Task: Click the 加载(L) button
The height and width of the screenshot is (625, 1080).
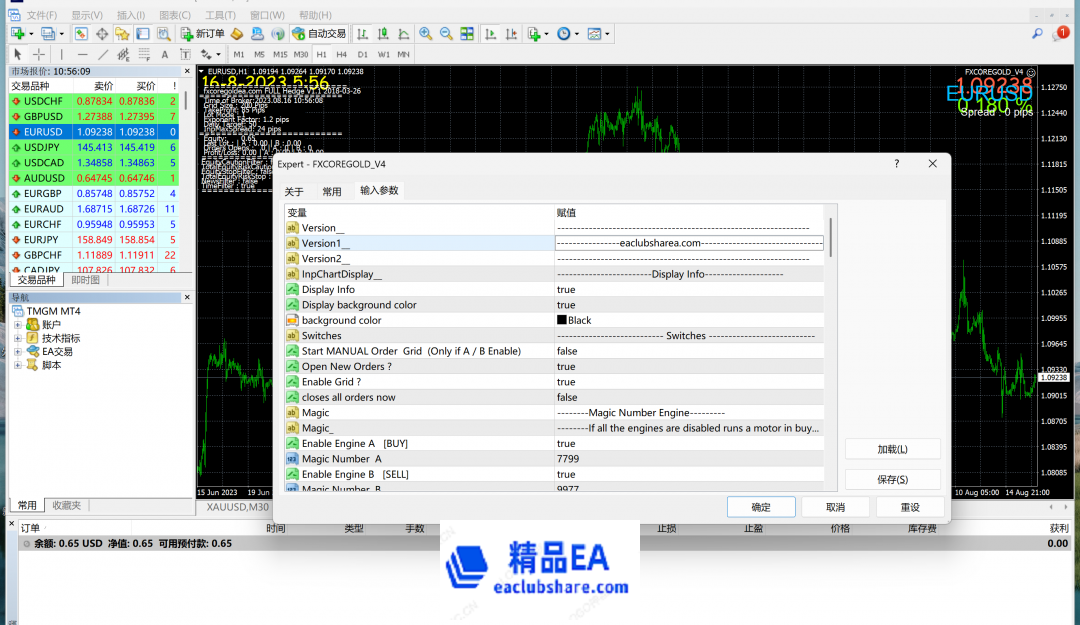Action: coord(892,450)
